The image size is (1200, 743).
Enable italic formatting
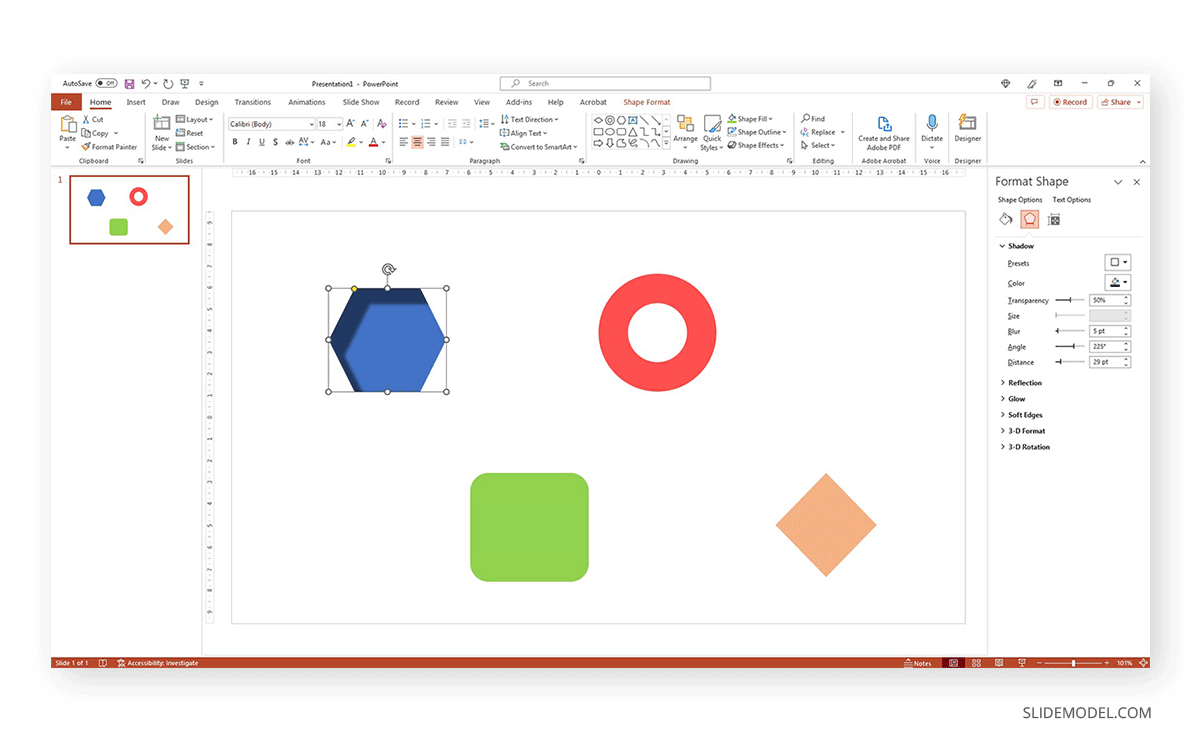[248, 141]
